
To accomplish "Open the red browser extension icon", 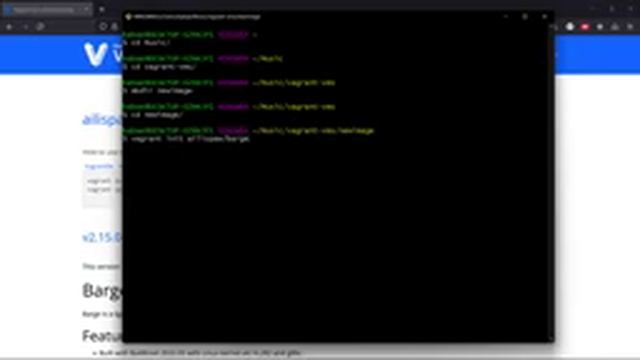I will pos(585,27).
